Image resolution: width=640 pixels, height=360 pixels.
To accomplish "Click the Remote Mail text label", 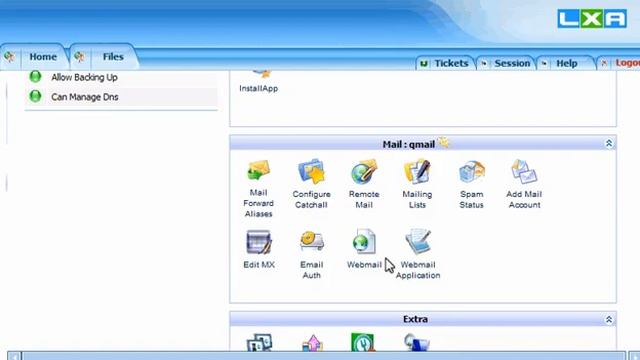I will [x=364, y=200].
